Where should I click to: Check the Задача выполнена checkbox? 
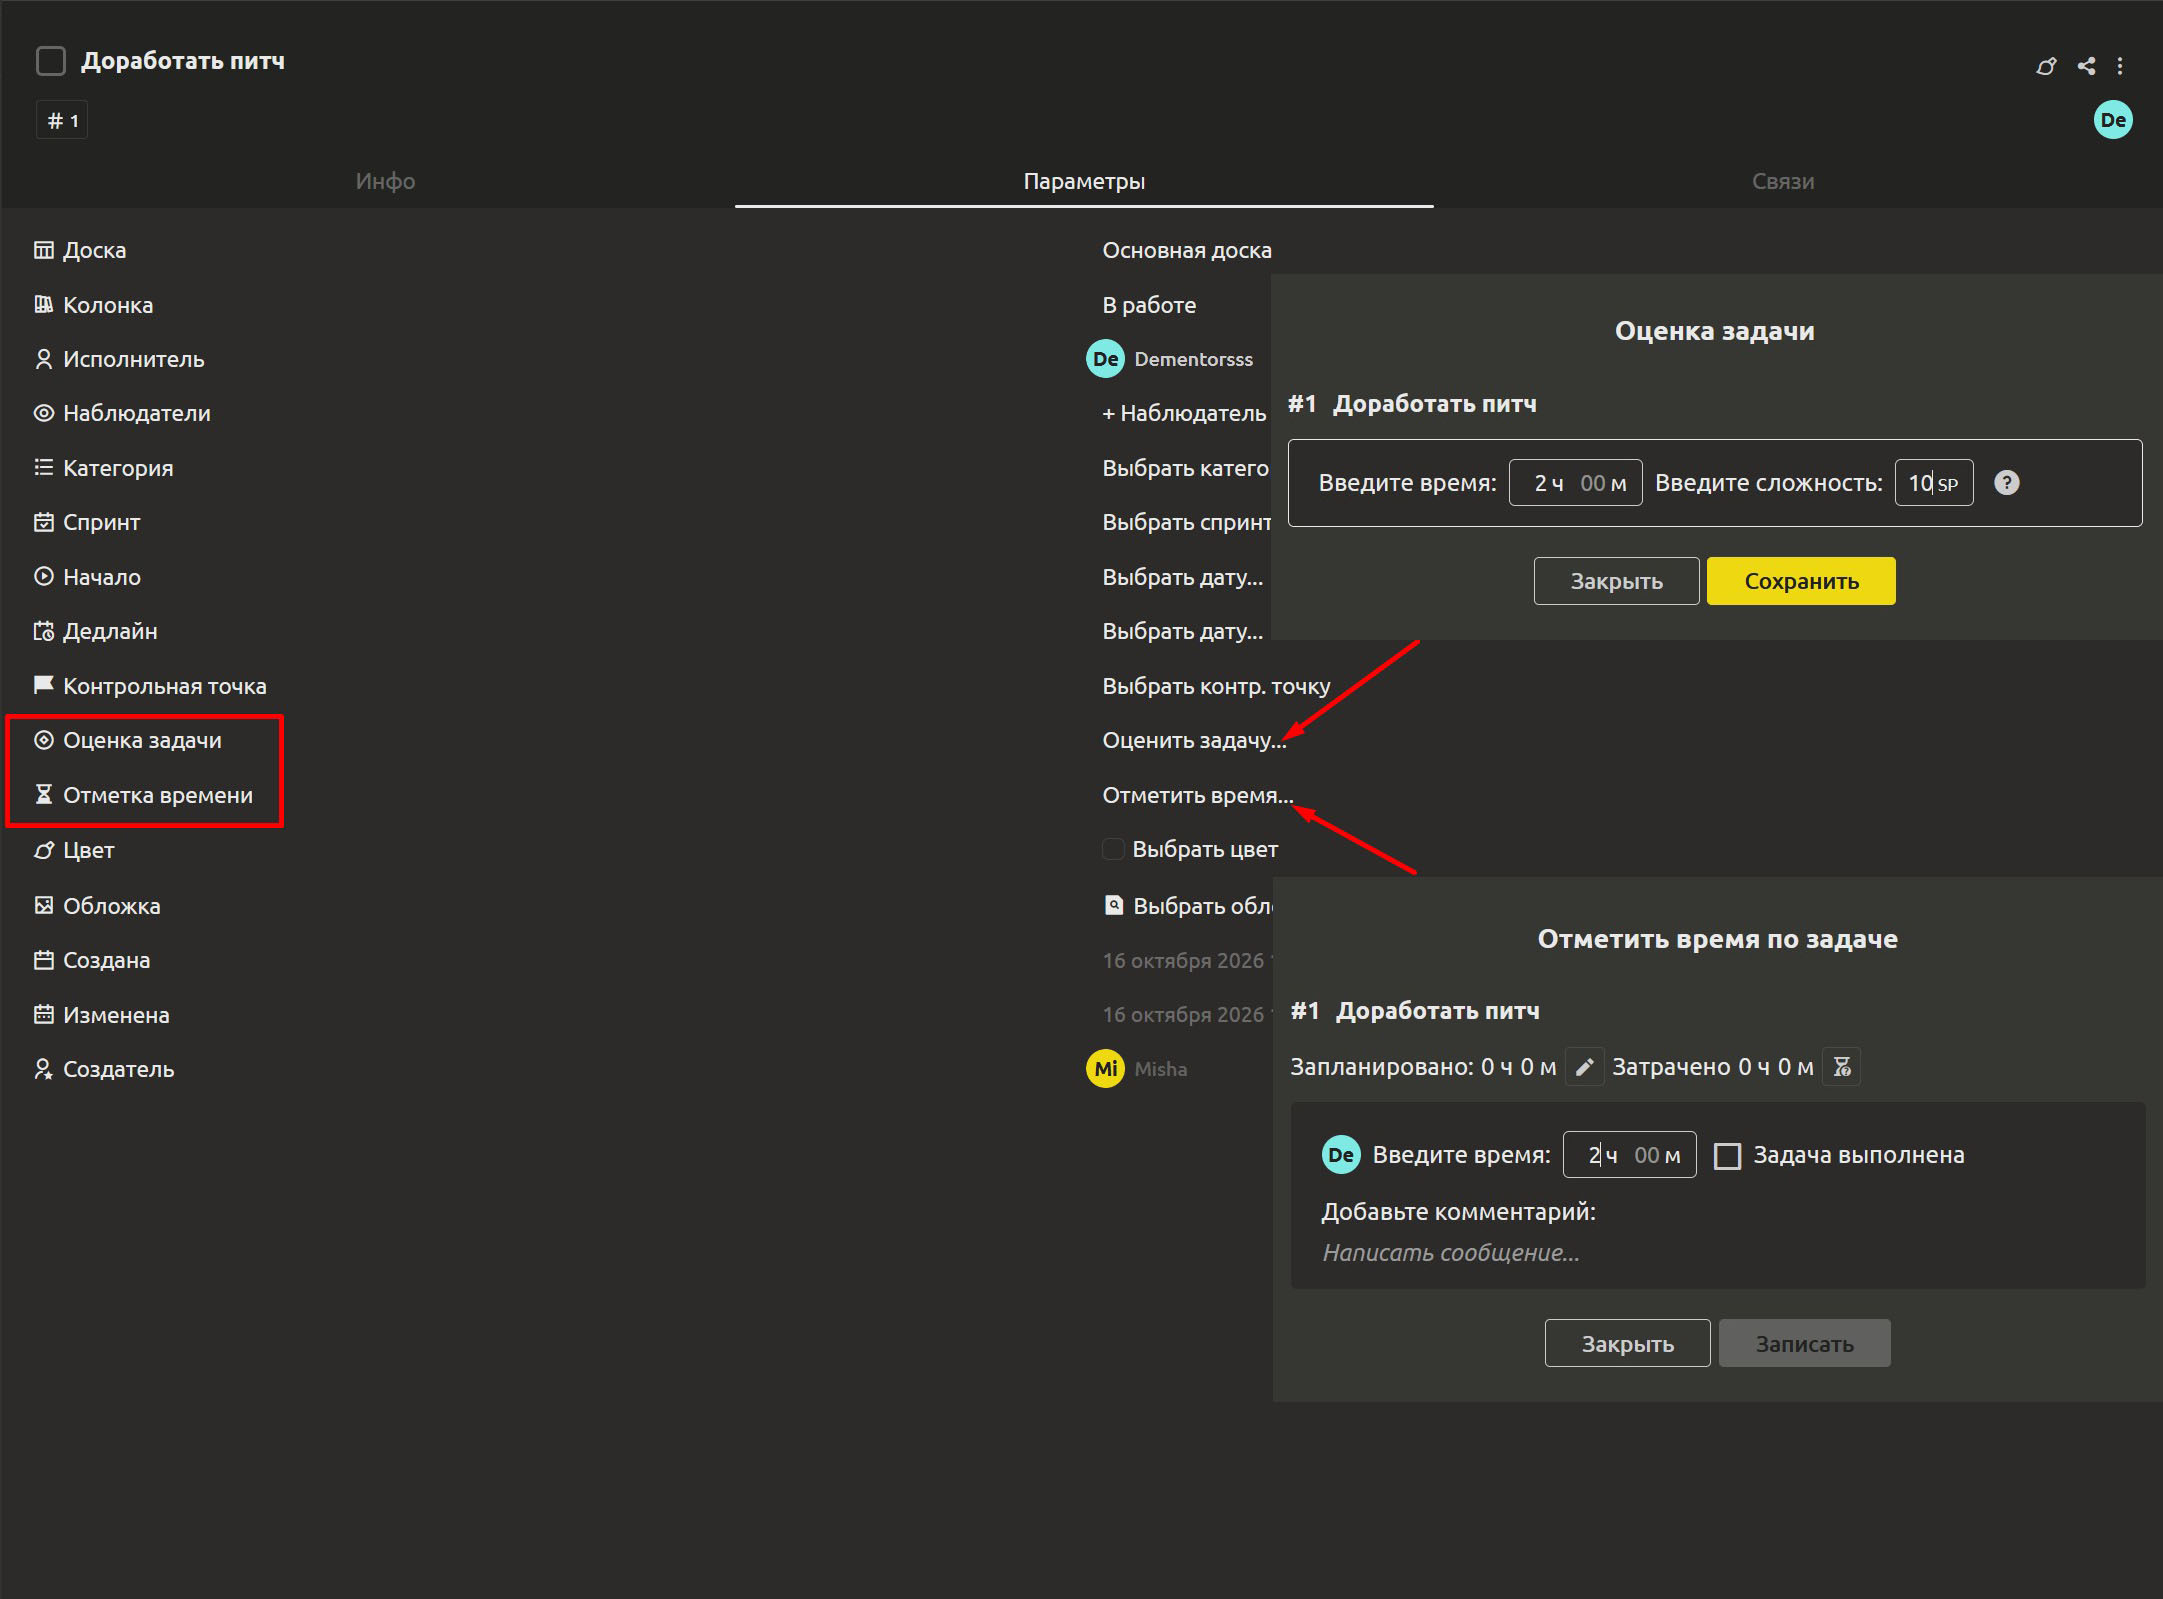tap(1727, 1156)
